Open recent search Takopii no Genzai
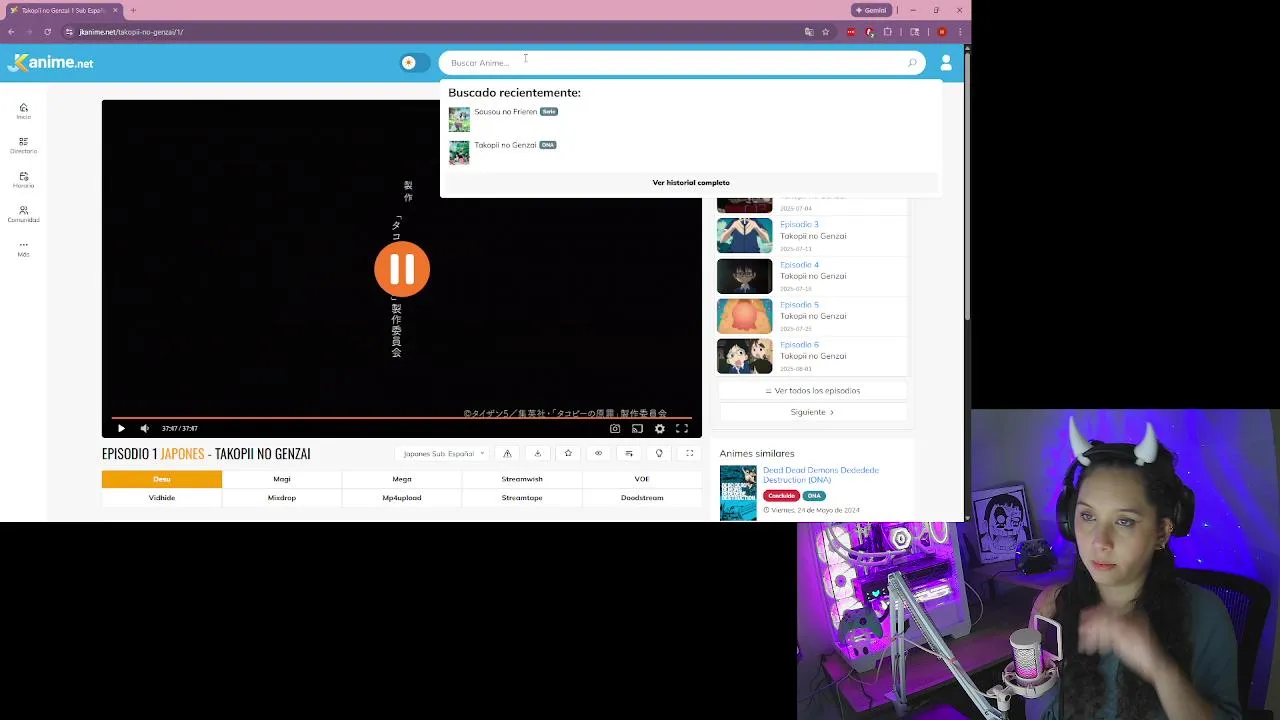1280x720 pixels. 505,145
